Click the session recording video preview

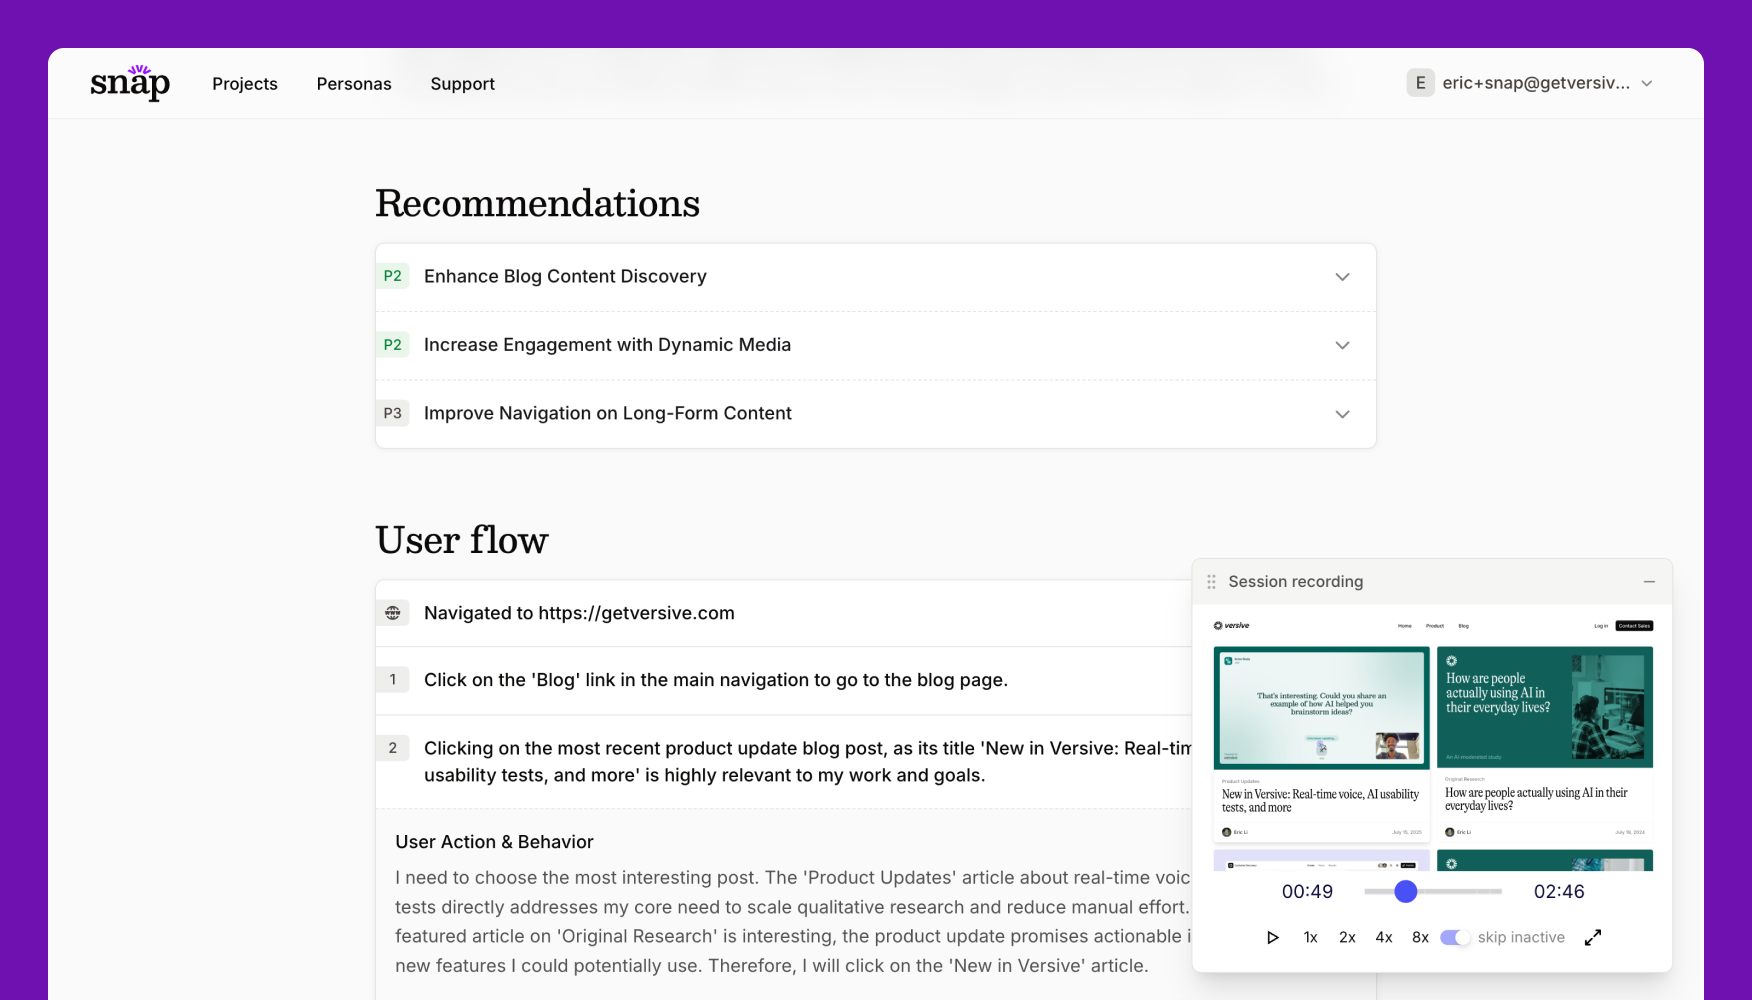click(x=1432, y=738)
